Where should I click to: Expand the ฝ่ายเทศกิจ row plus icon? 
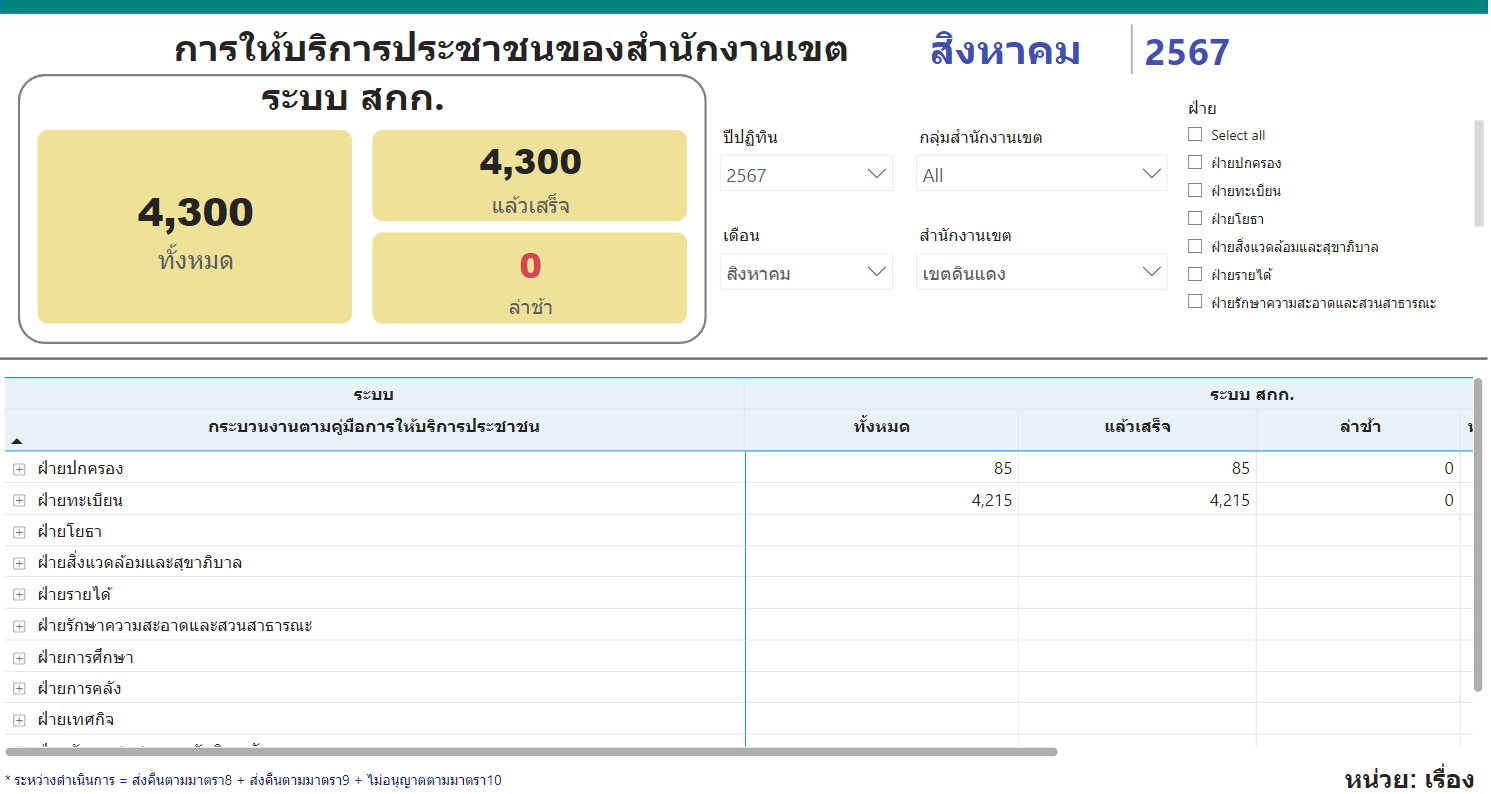pyautogui.click(x=19, y=720)
